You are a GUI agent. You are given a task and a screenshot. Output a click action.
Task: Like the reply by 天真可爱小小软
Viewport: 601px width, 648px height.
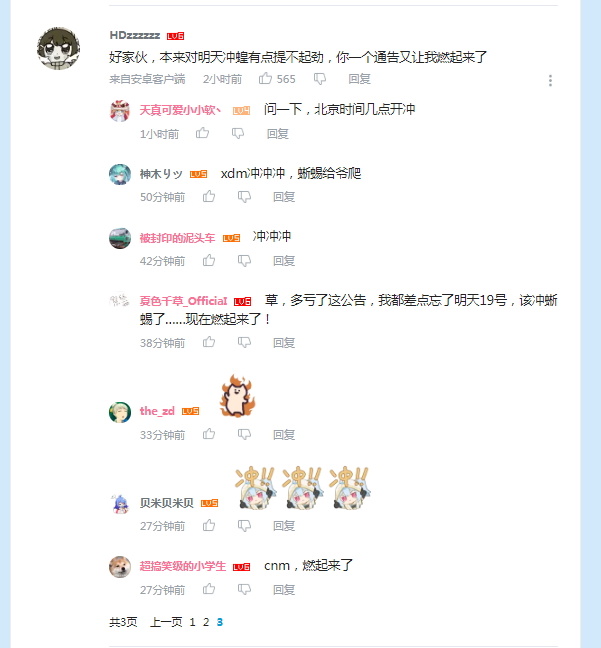tap(202, 133)
